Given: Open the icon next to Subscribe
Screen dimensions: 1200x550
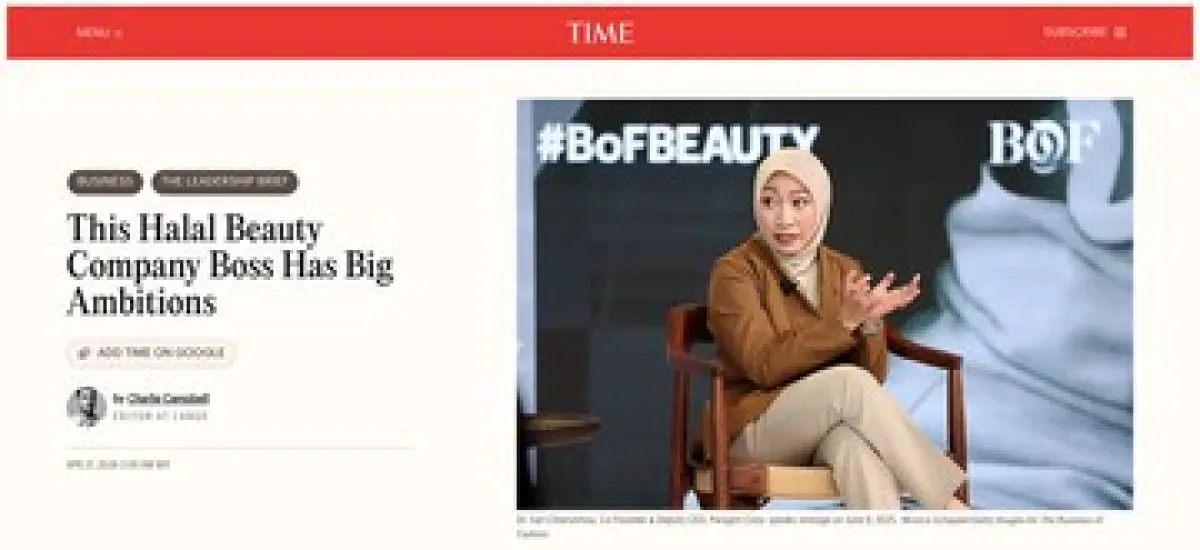Looking at the screenshot, I should [x=1120, y=32].
